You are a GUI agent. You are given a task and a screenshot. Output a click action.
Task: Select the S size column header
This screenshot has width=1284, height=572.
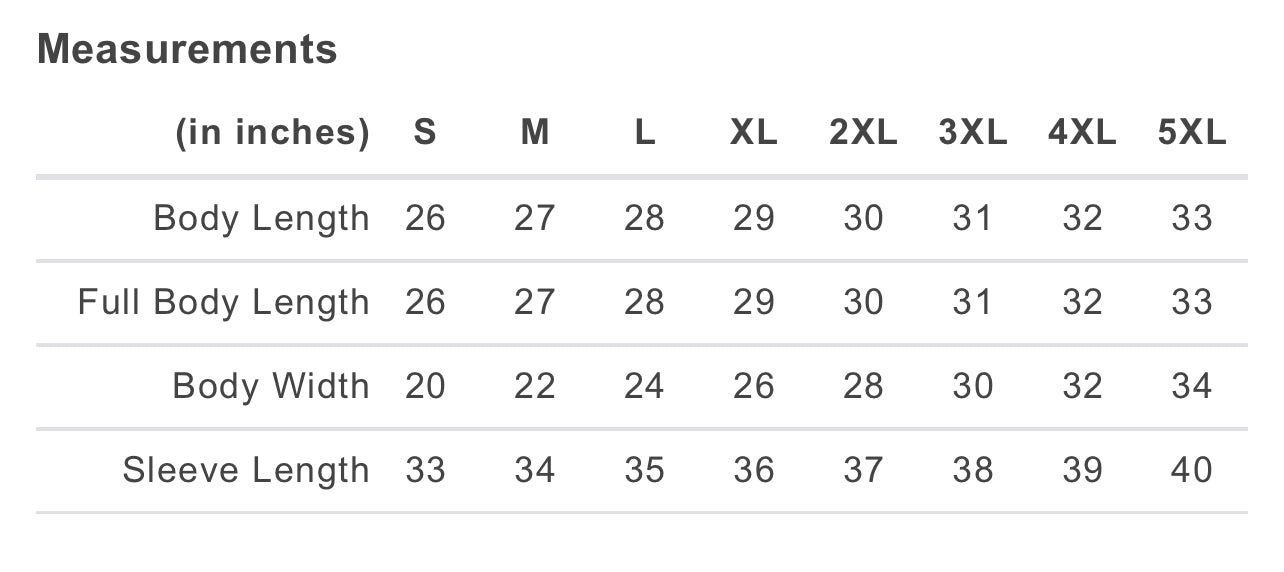(x=425, y=133)
